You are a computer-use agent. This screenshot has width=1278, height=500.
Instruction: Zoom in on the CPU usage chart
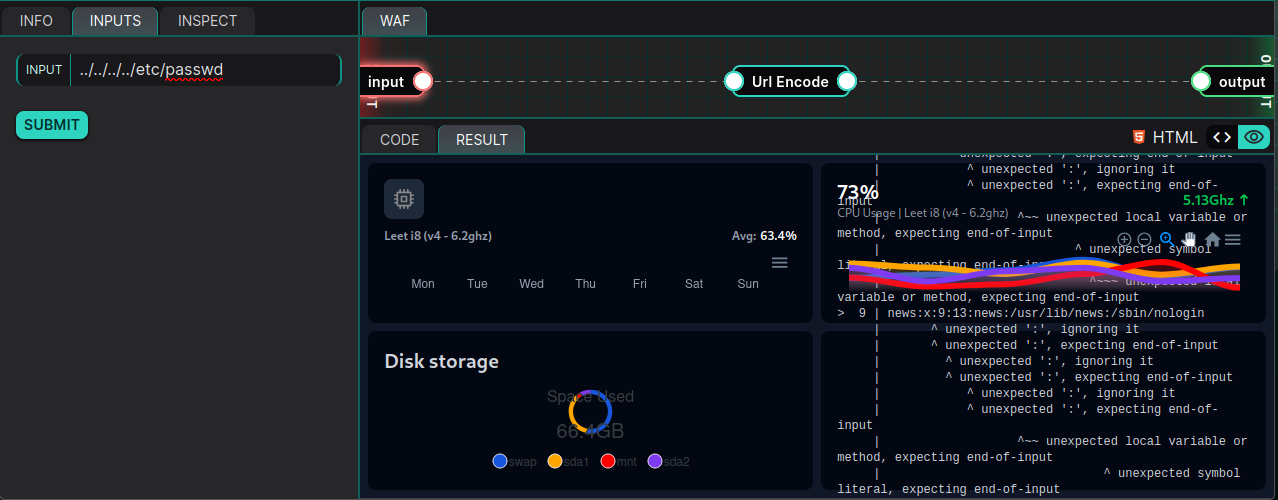[x=1124, y=240]
